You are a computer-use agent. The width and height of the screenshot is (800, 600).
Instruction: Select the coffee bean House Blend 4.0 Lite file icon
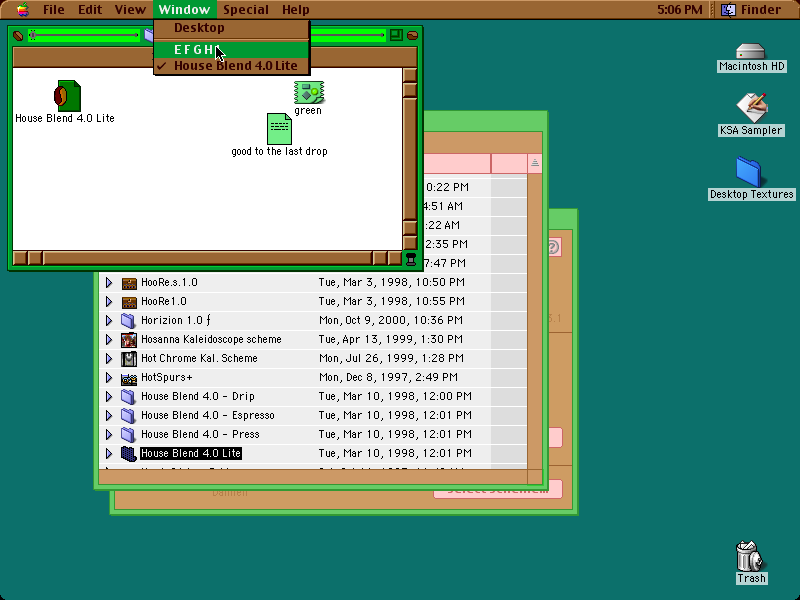click(x=67, y=95)
